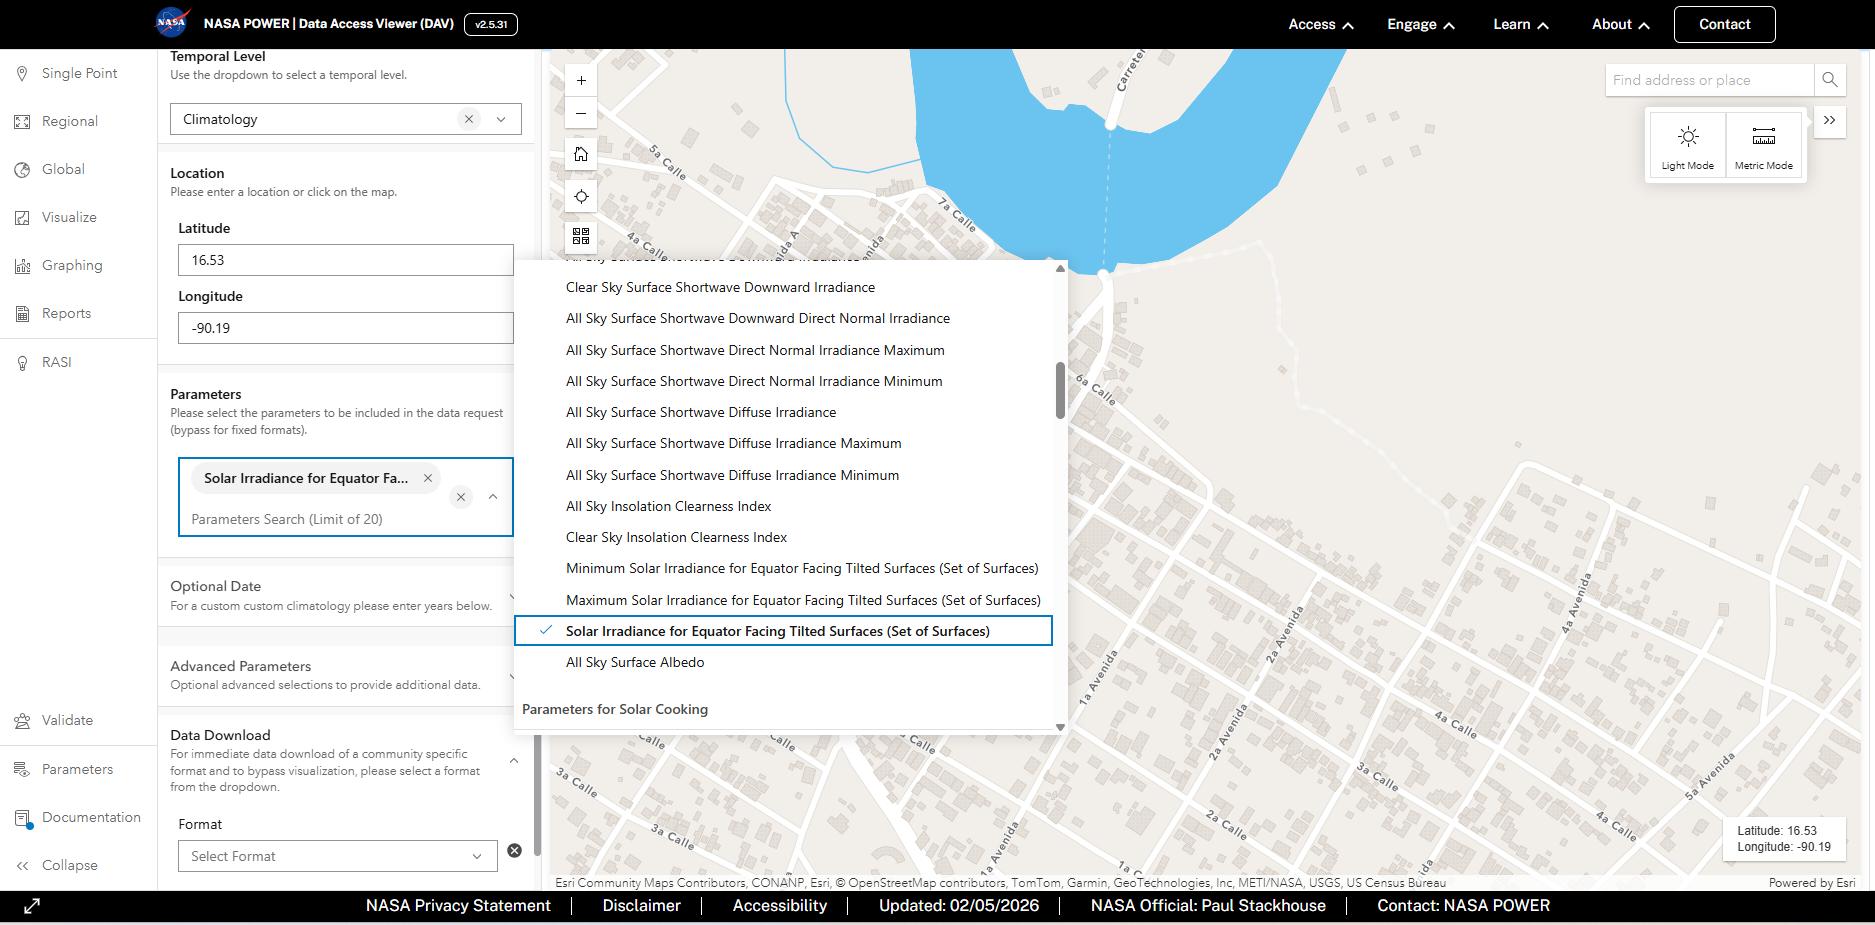Open the RASI lightbulb sidebar item

pos(57,362)
